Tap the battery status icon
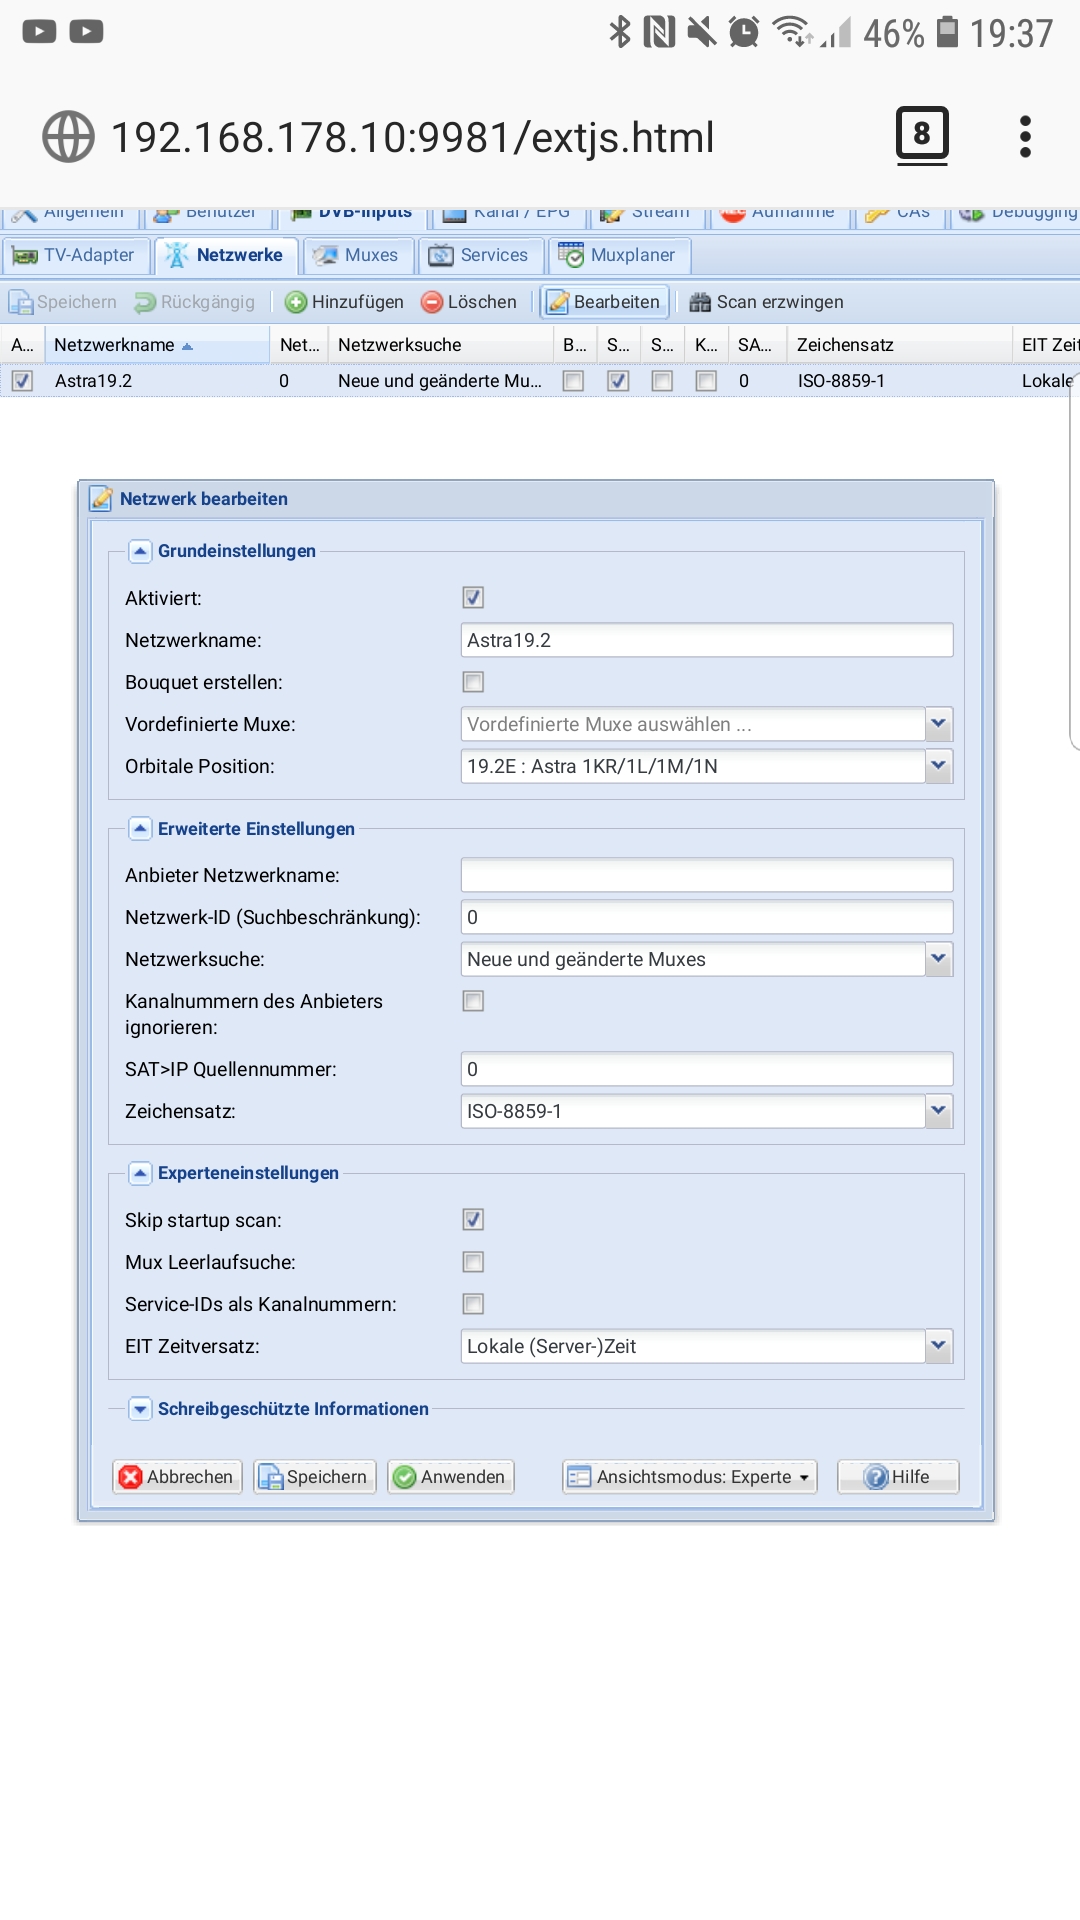This screenshot has width=1080, height=1920. point(947,32)
